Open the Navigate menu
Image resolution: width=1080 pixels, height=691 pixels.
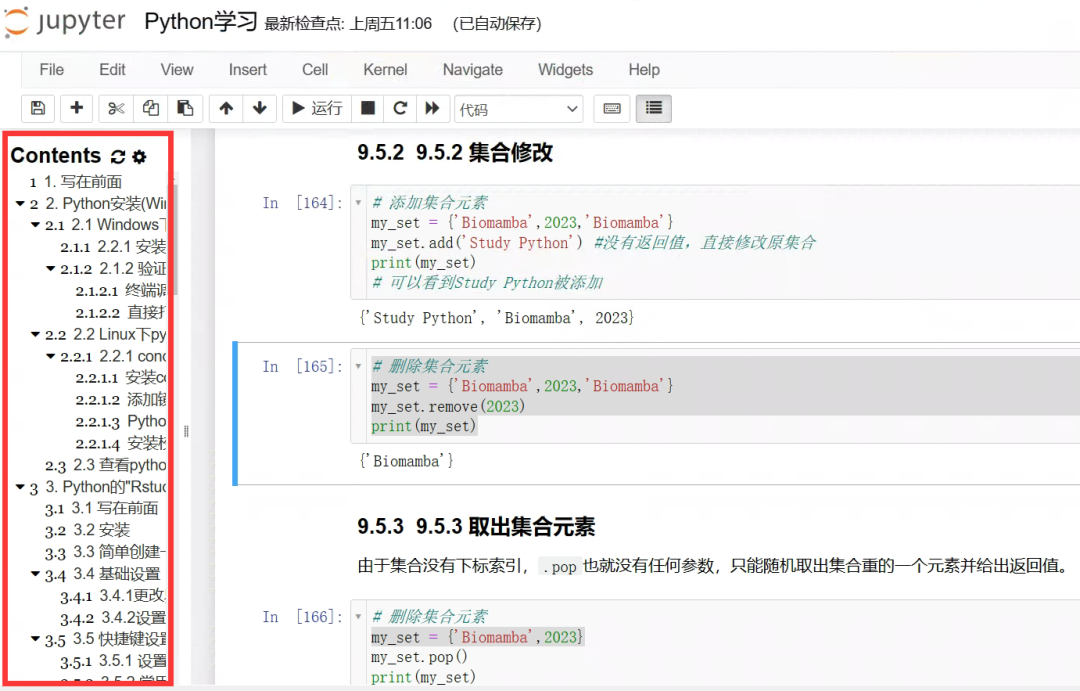472,70
